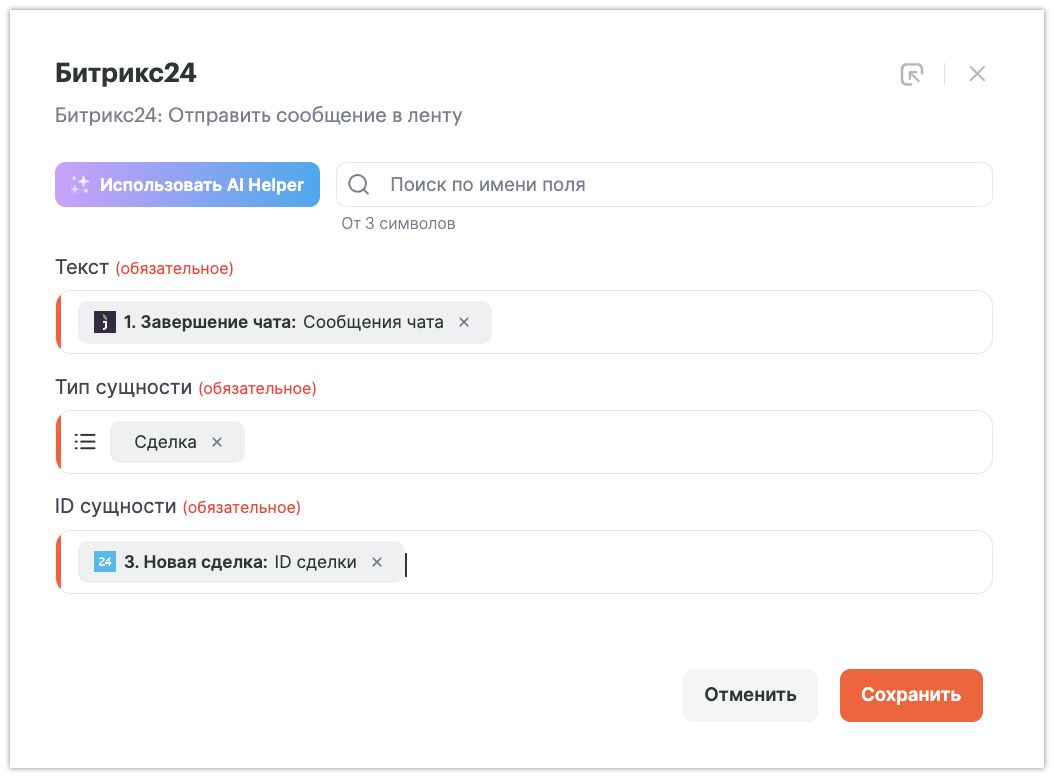
Task: Expand the Тип сущности dropdown field
Action: [x=620, y=442]
